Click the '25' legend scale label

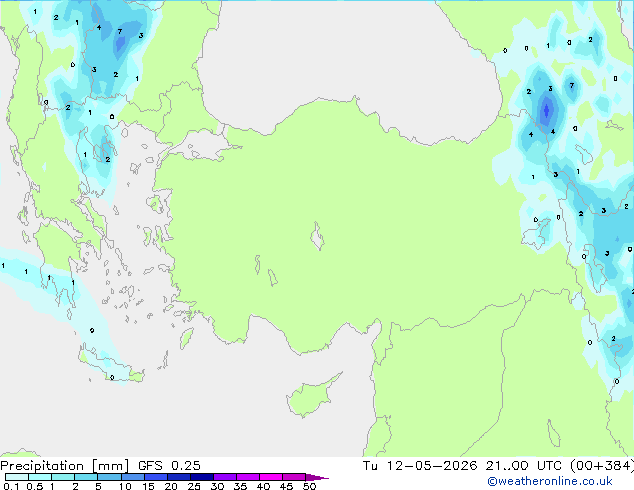tap(194, 486)
